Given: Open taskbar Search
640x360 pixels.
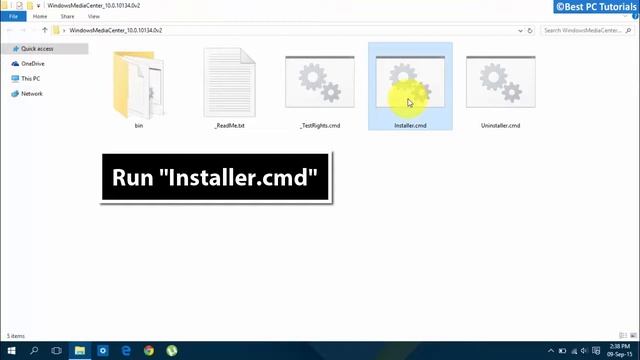Looking at the screenshot, I should 34,351.
